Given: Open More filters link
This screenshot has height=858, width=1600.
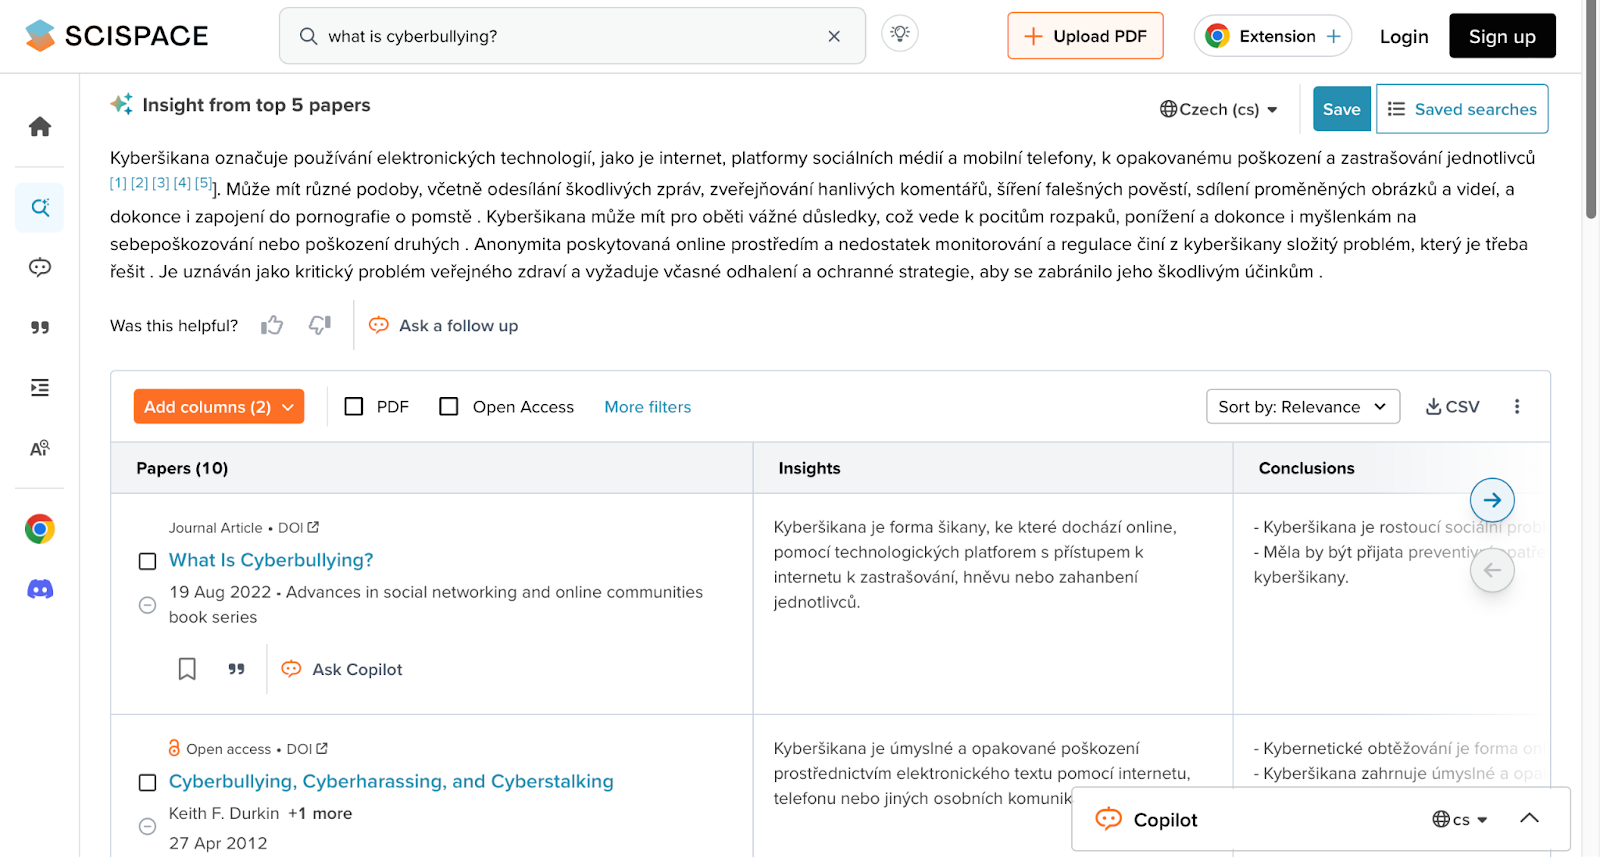Looking at the screenshot, I should click(x=648, y=407).
